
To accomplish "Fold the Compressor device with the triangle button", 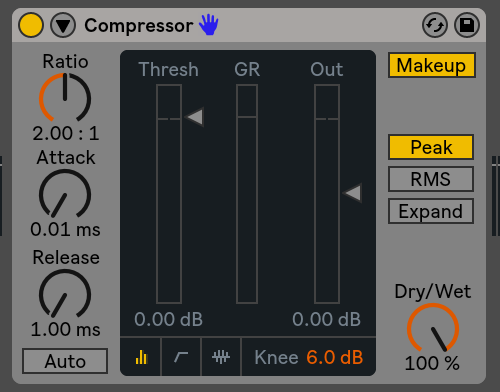I will click(63, 25).
